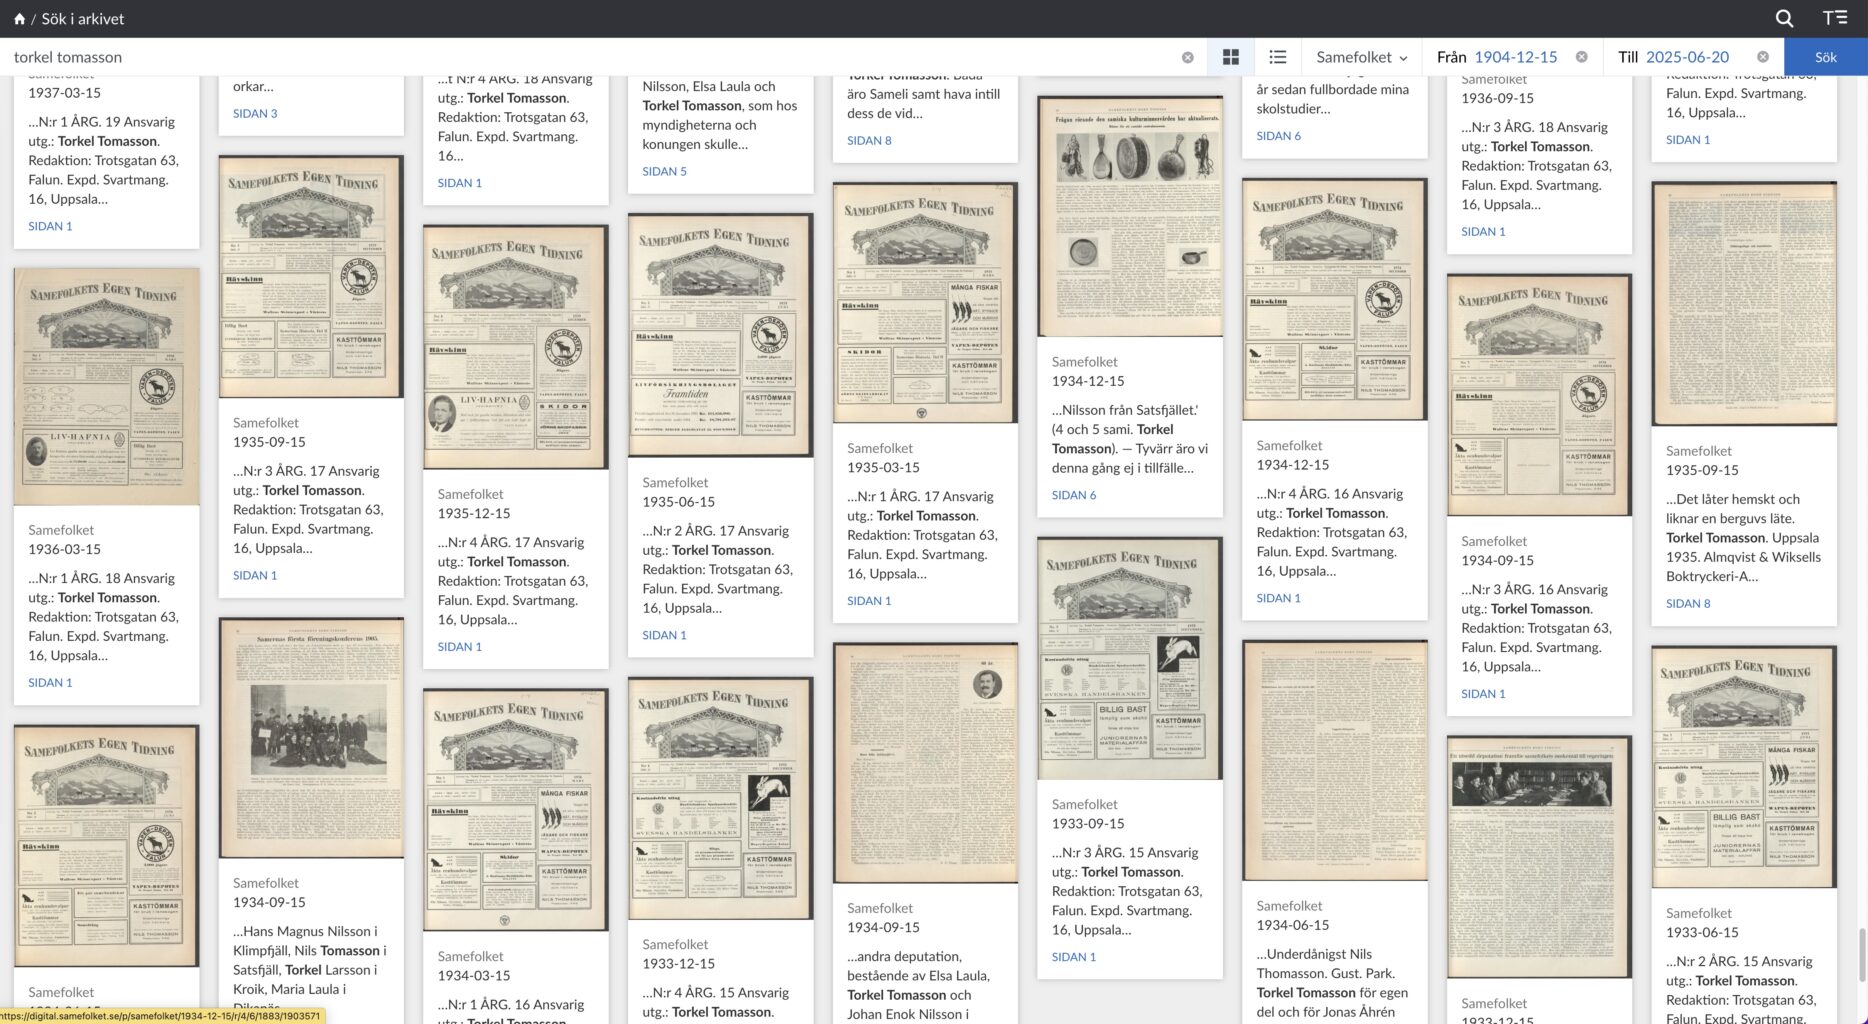Open SIDAN 8 link under 1935-09-15 Almqvist result
Screen dimensions: 1868x1024
[x=1687, y=603]
